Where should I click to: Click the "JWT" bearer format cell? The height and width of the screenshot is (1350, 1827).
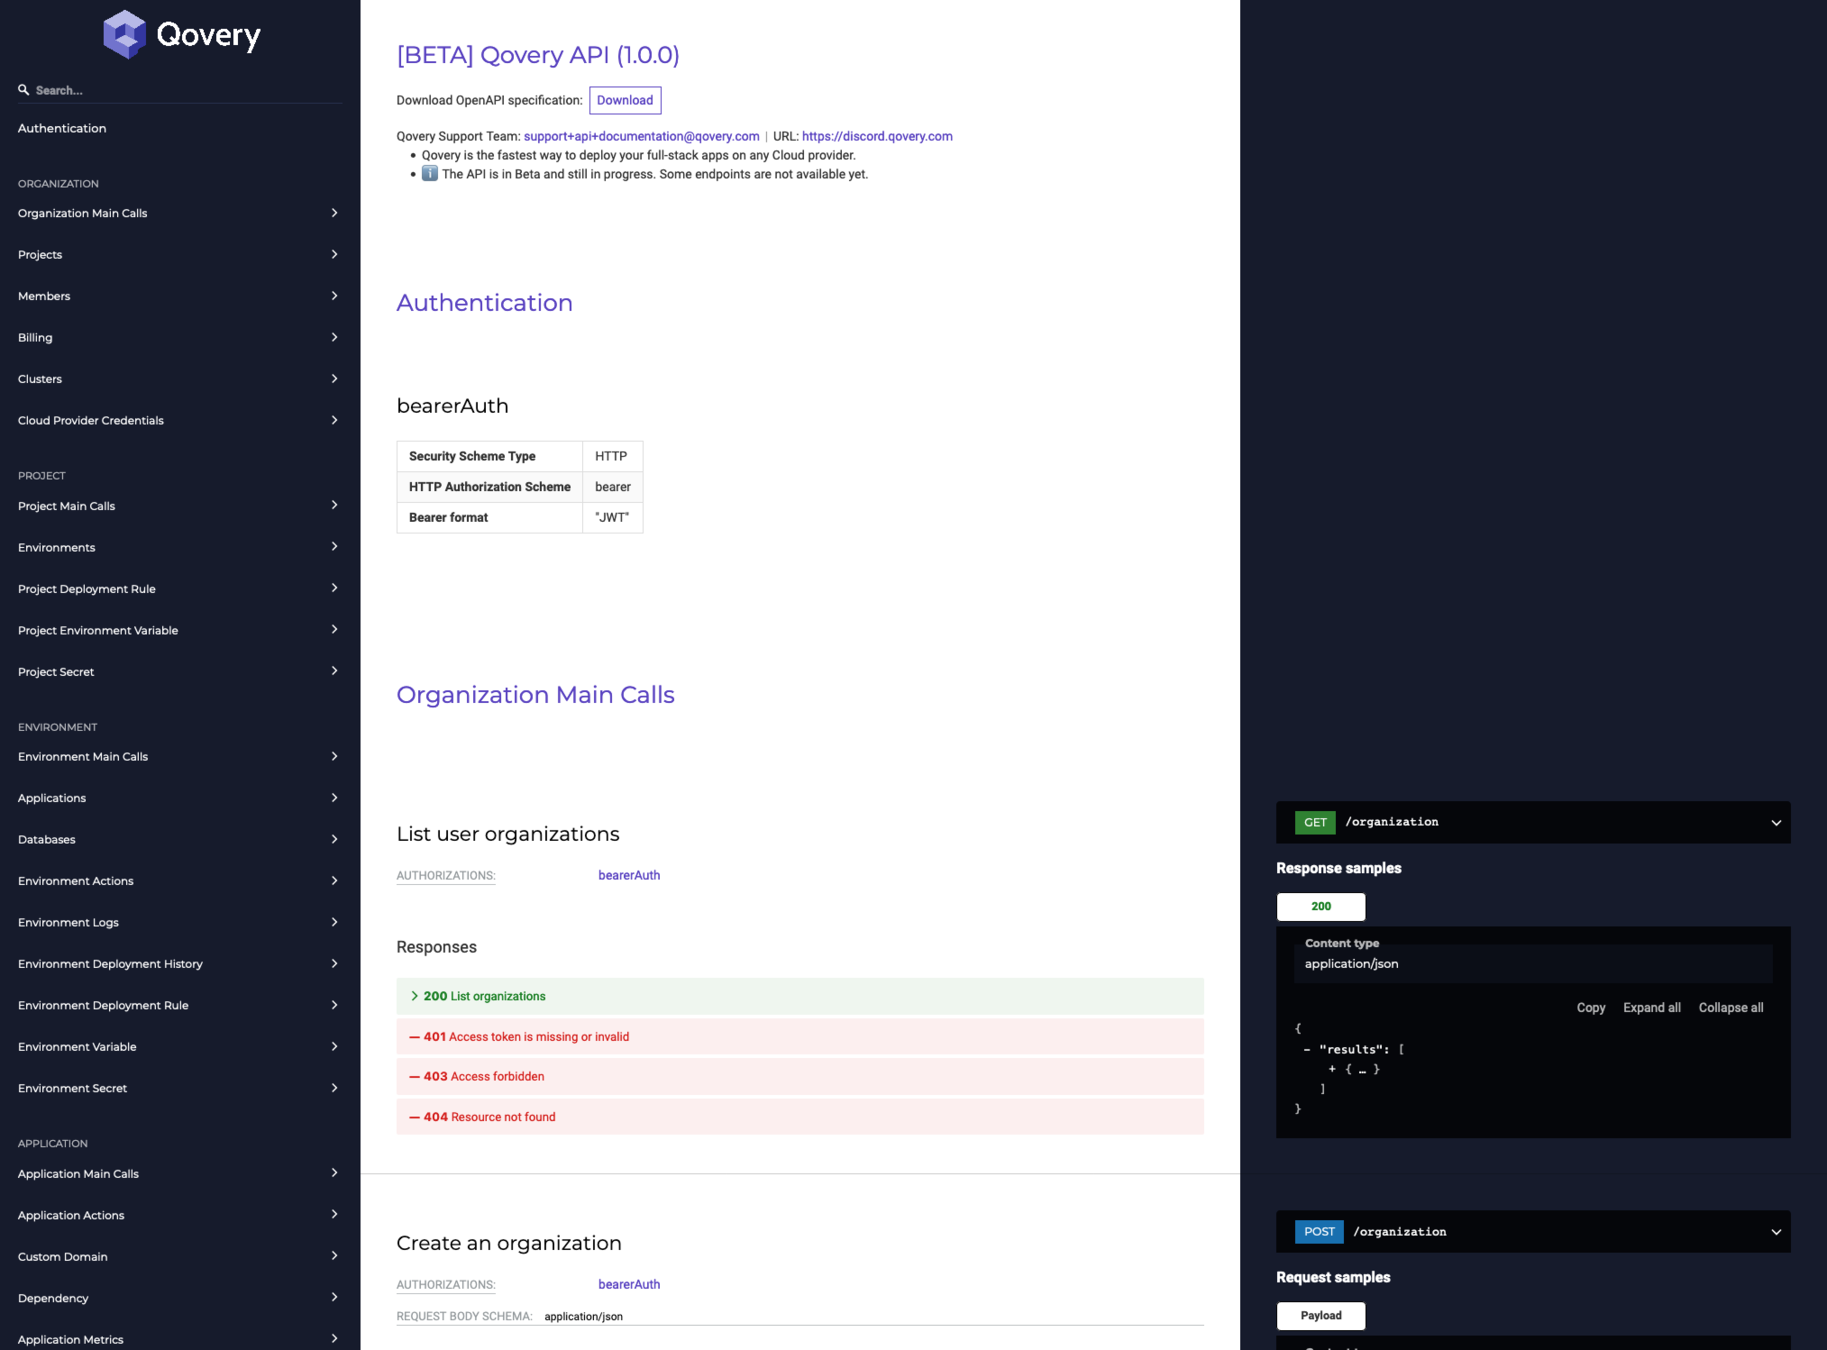click(612, 518)
